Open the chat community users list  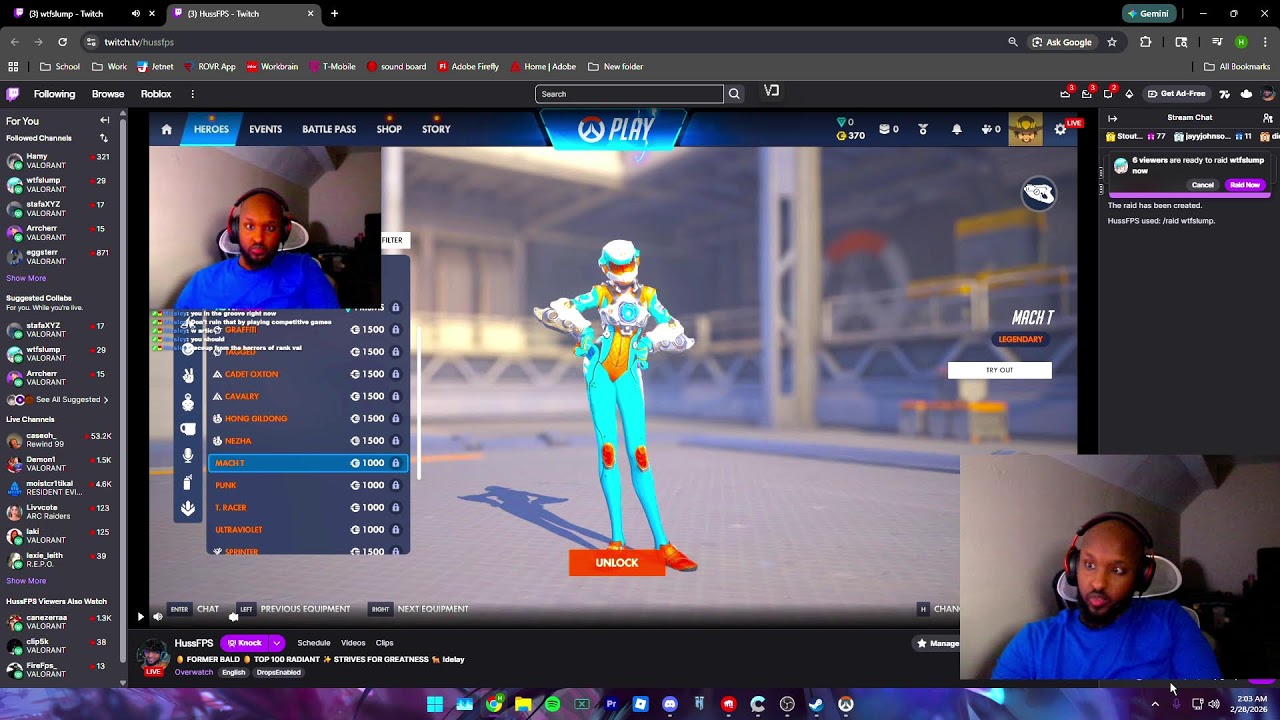pyautogui.click(x=1268, y=118)
